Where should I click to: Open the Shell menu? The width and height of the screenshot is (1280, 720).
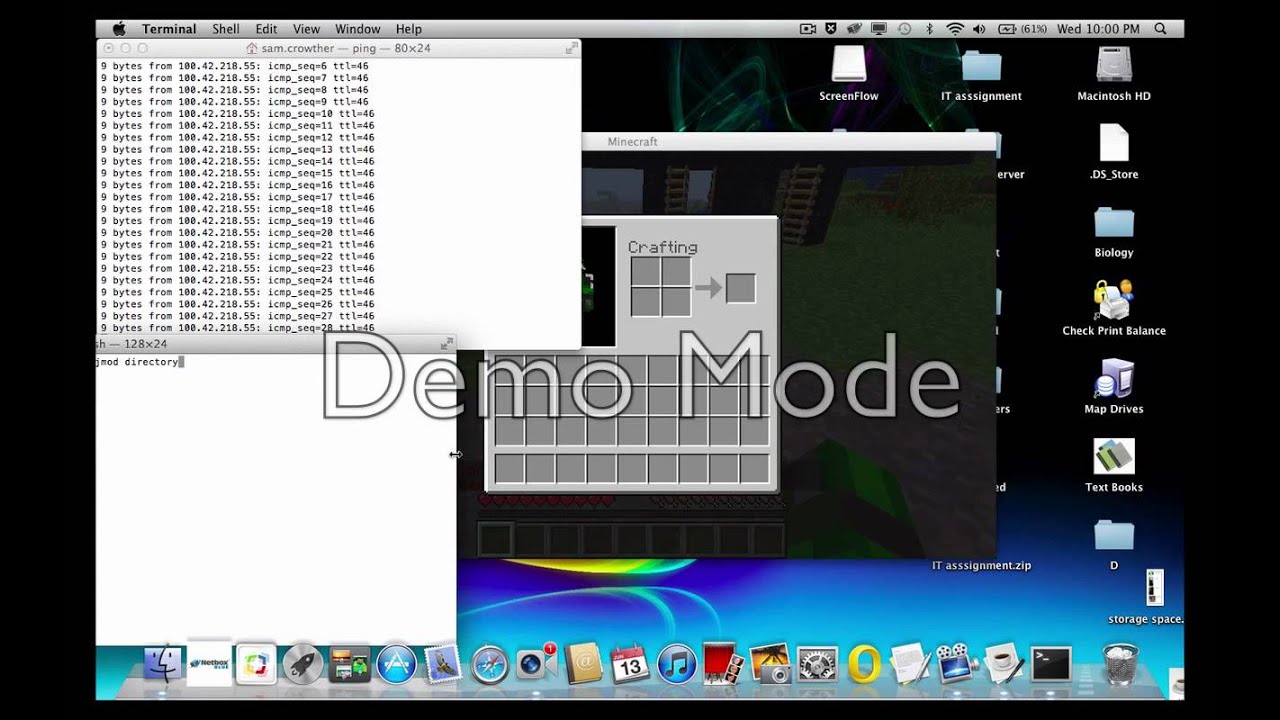226,29
